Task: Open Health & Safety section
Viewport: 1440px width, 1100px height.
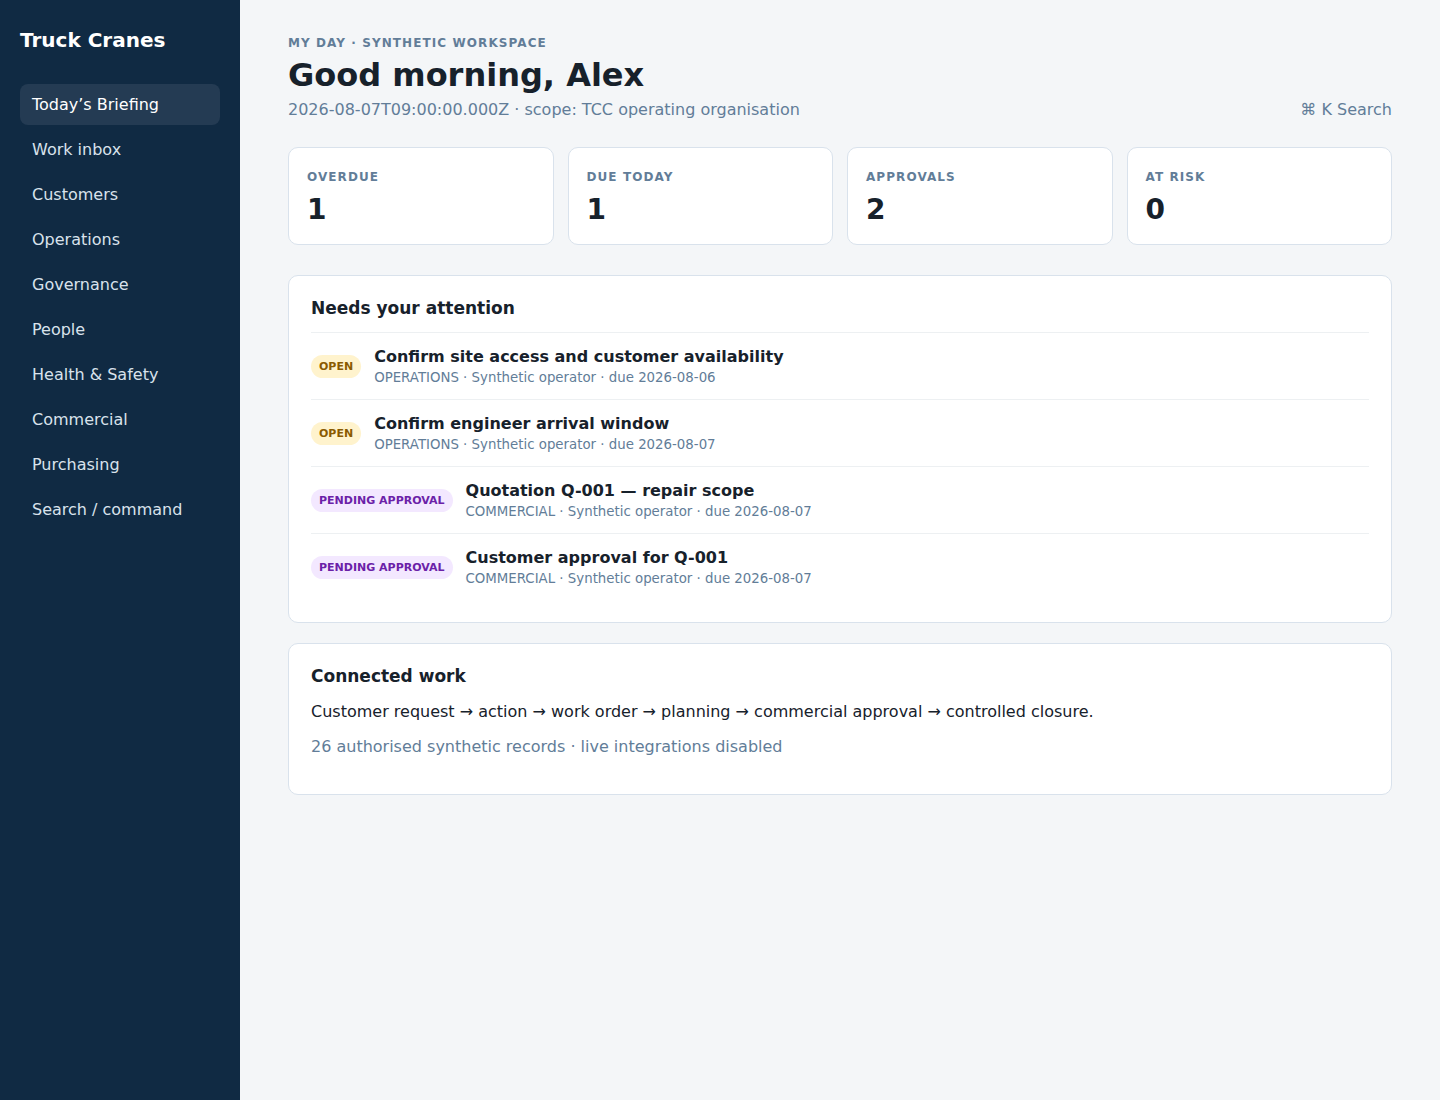Action: tap(120, 374)
